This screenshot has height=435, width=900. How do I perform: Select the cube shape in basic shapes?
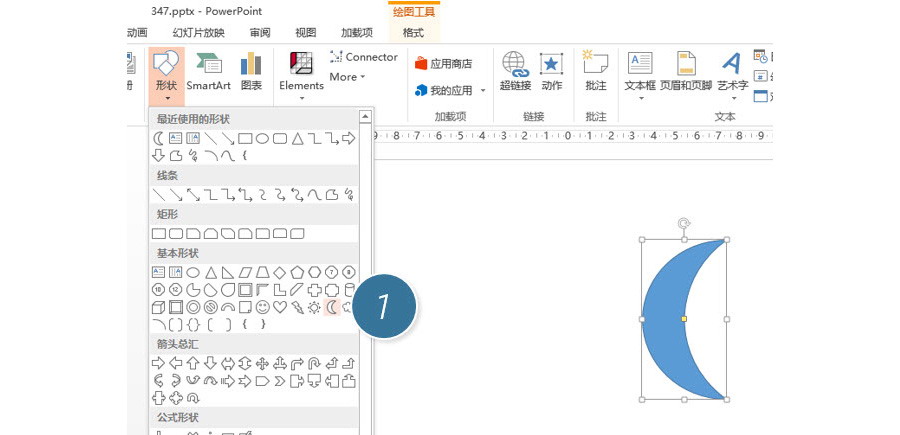[x=158, y=307]
